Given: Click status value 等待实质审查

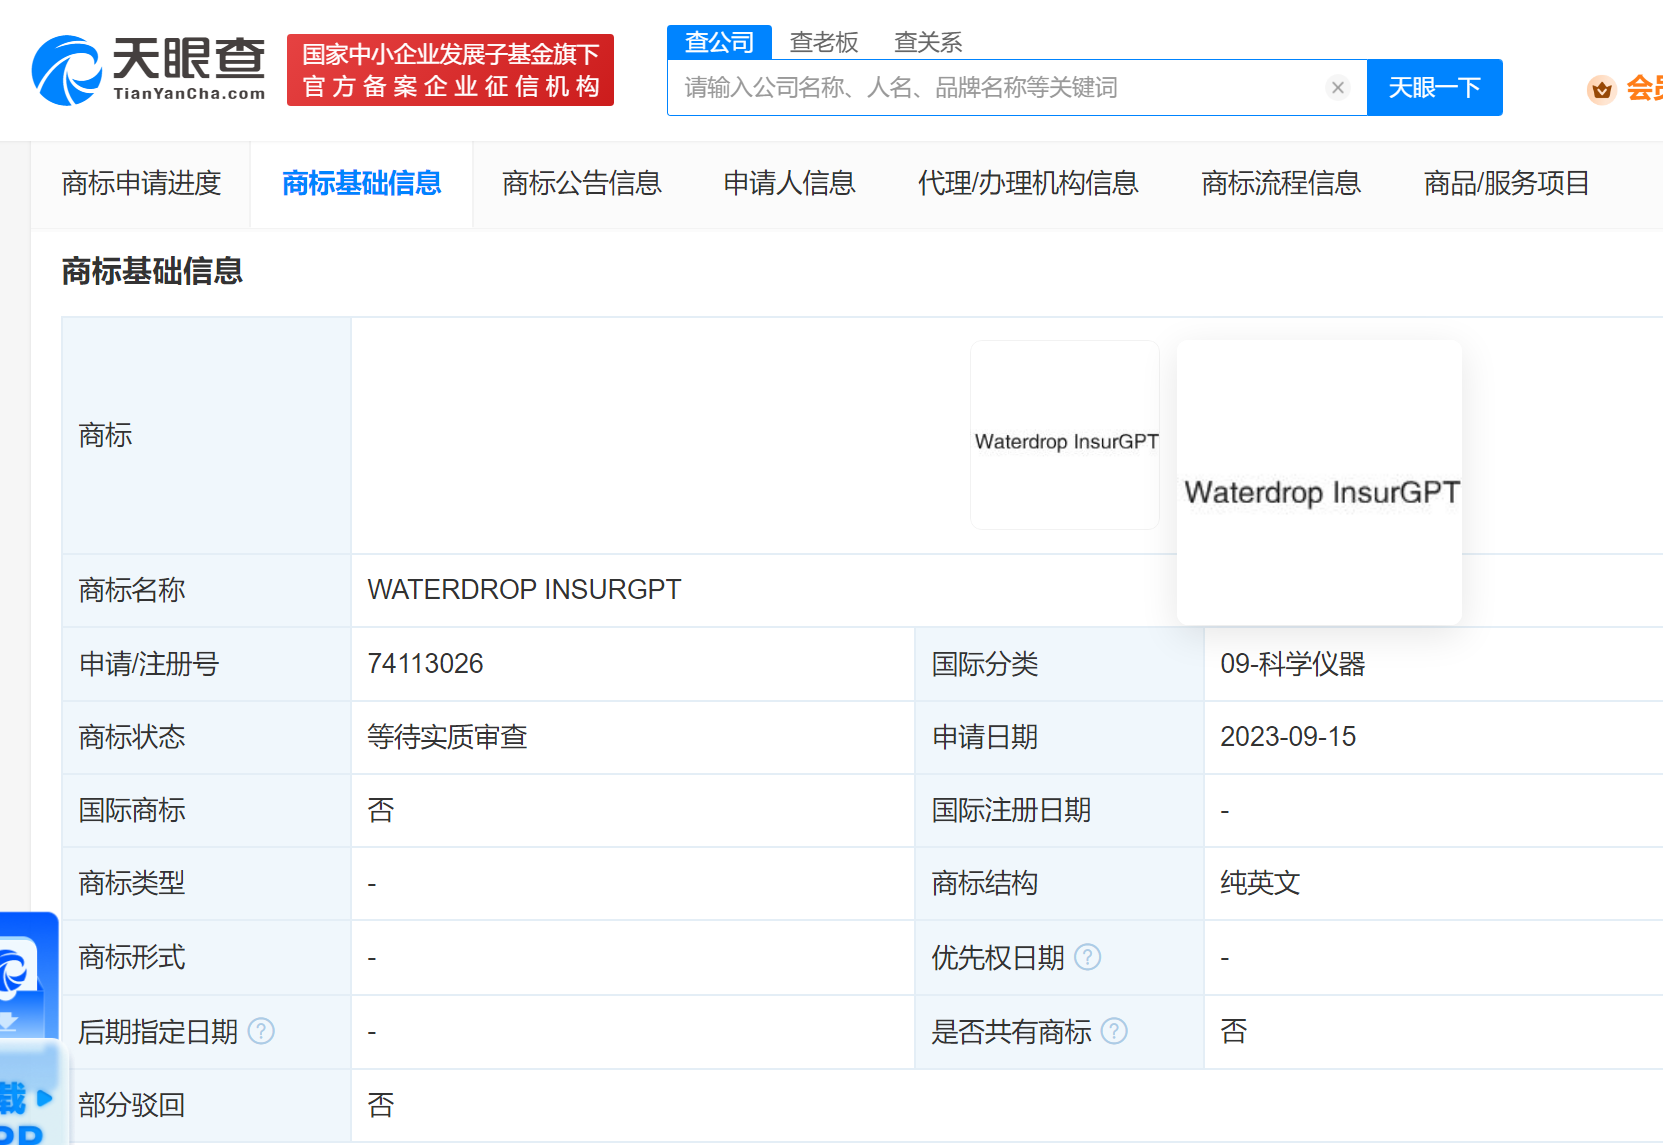Looking at the screenshot, I should (x=447, y=737).
